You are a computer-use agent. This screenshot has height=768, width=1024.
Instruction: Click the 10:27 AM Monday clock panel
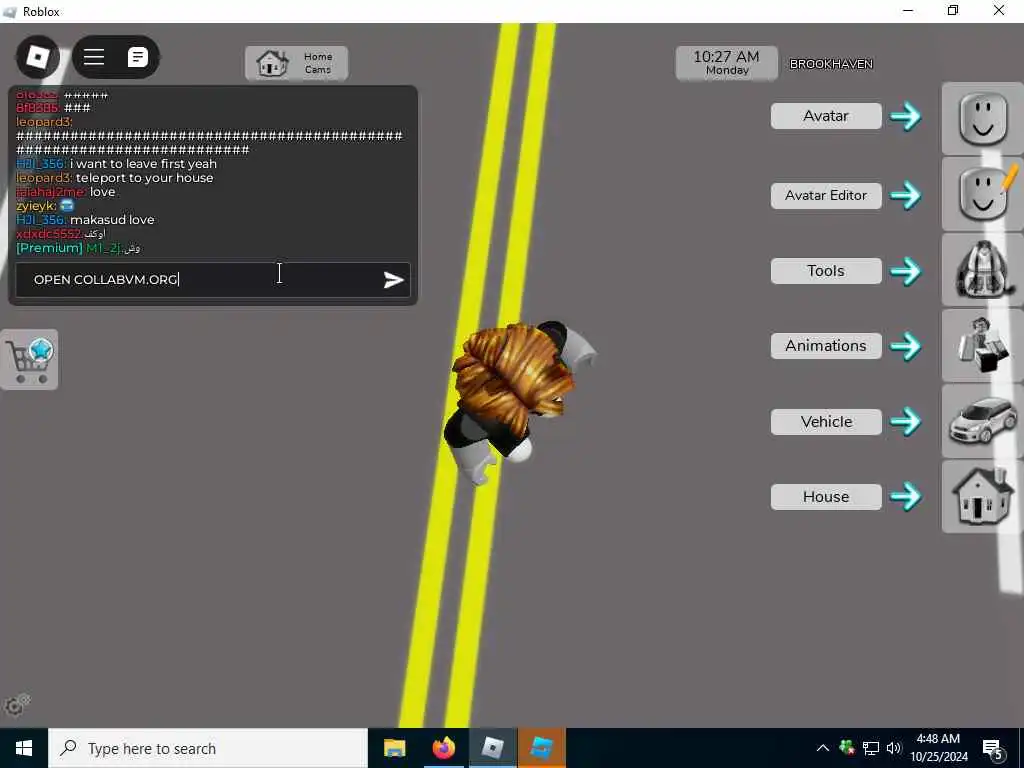pos(726,63)
